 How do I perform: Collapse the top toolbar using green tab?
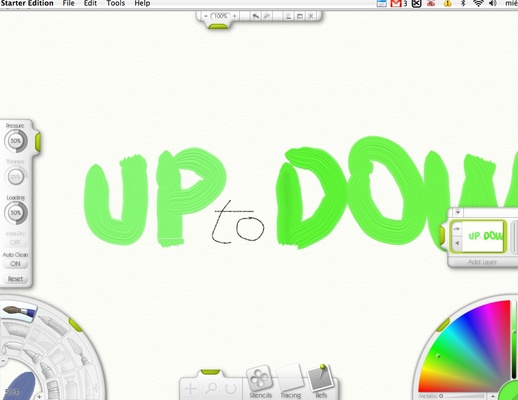tap(218, 26)
